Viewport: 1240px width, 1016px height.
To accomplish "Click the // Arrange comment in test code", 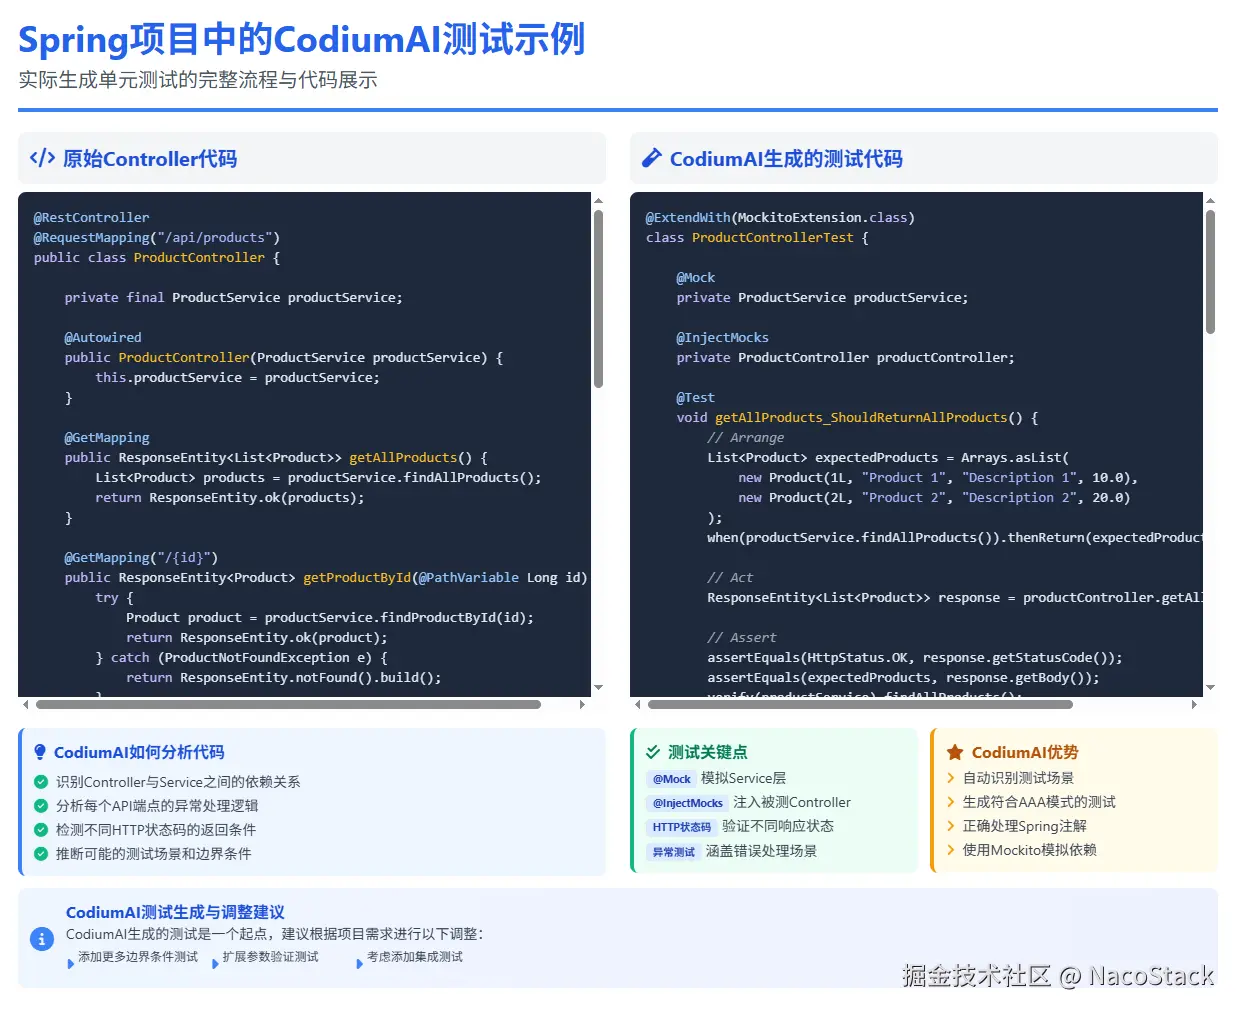I will coord(746,437).
